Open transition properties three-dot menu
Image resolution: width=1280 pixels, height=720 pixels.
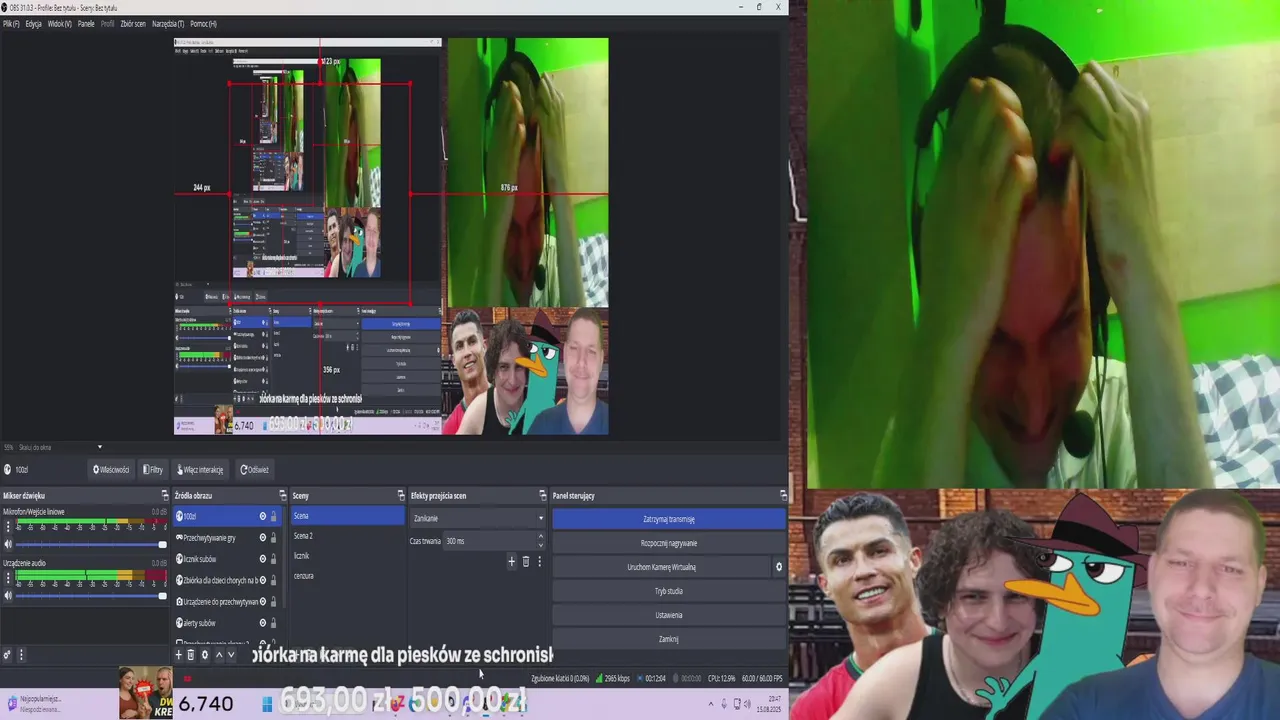pyautogui.click(x=540, y=562)
